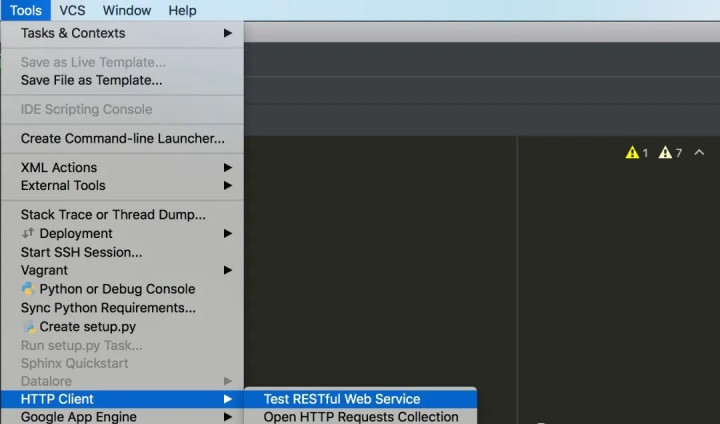Select Test RESTful Web Service
Viewport: 720px width, 424px height.
pyautogui.click(x=360, y=399)
